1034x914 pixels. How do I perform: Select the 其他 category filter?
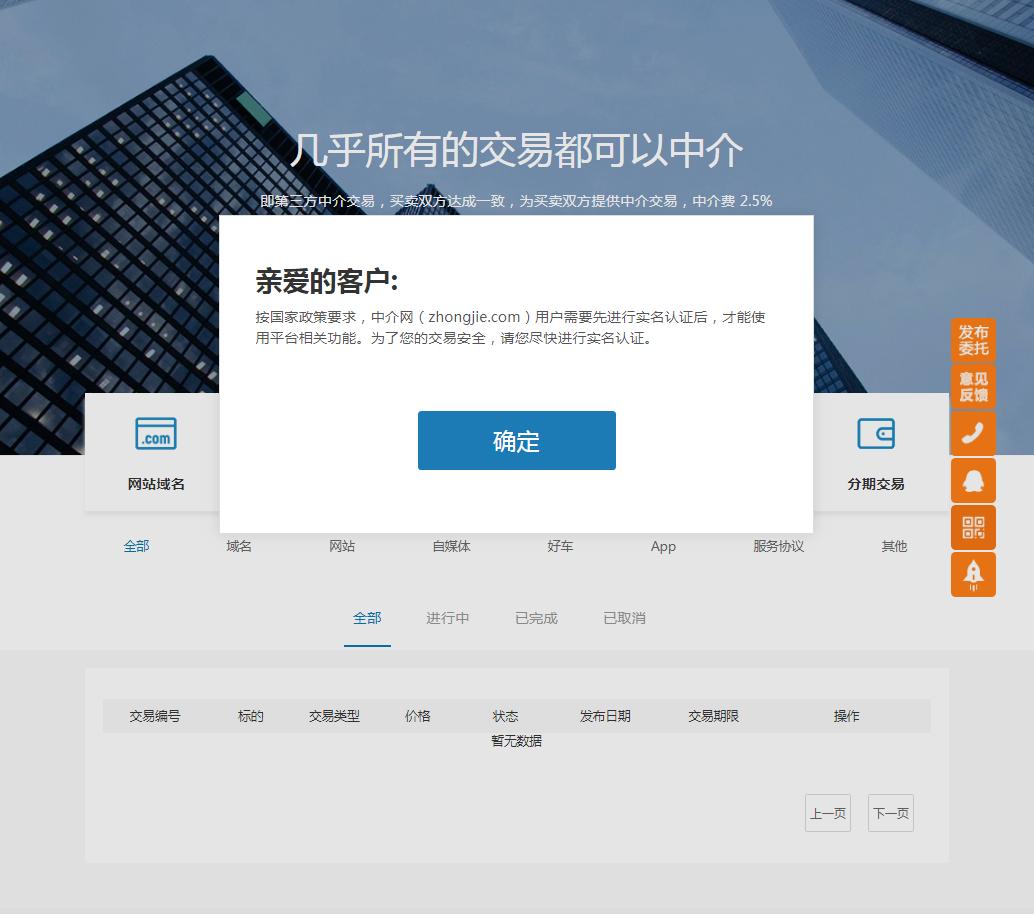pyautogui.click(x=895, y=546)
